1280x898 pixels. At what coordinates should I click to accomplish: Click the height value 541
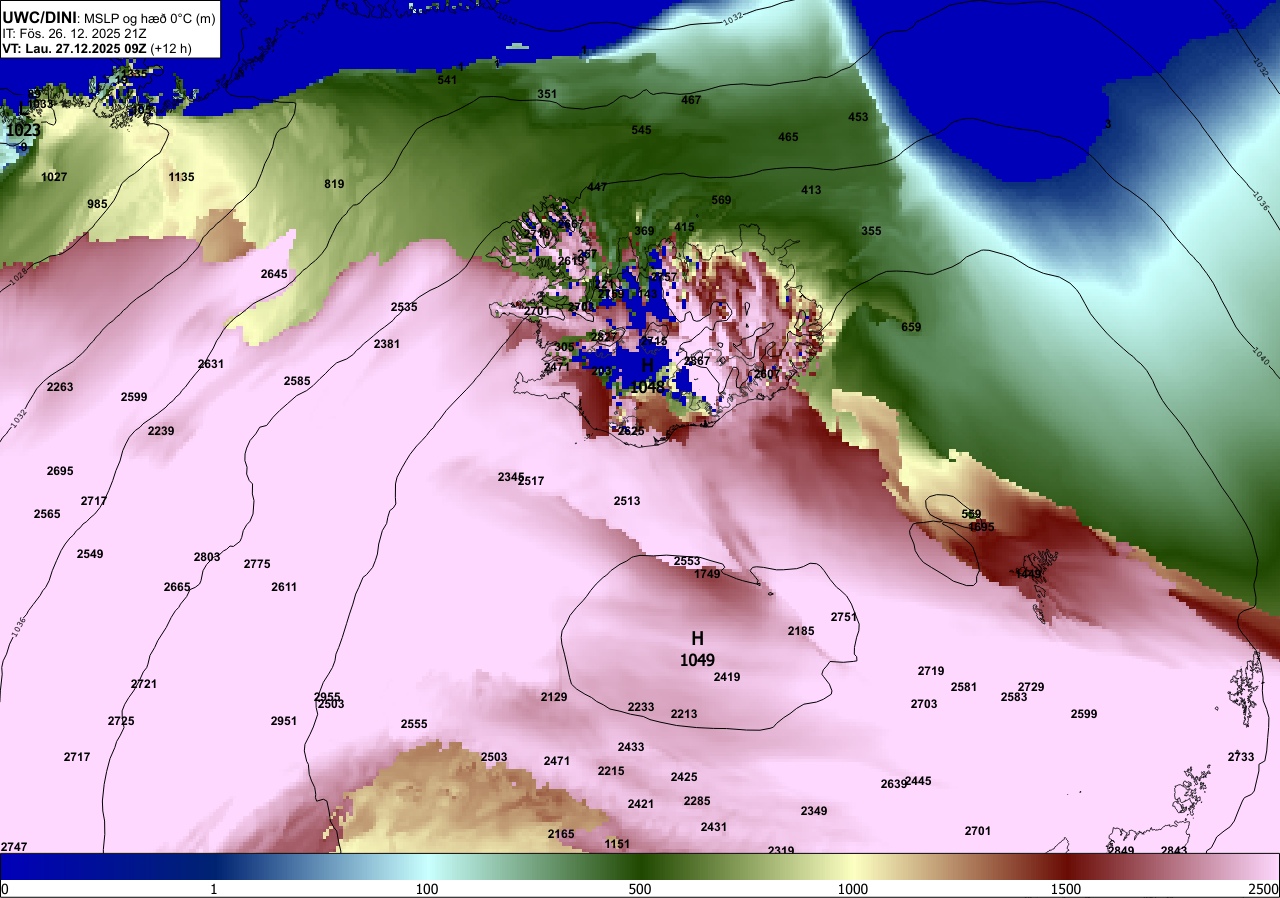pyautogui.click(x=447, y=79)
